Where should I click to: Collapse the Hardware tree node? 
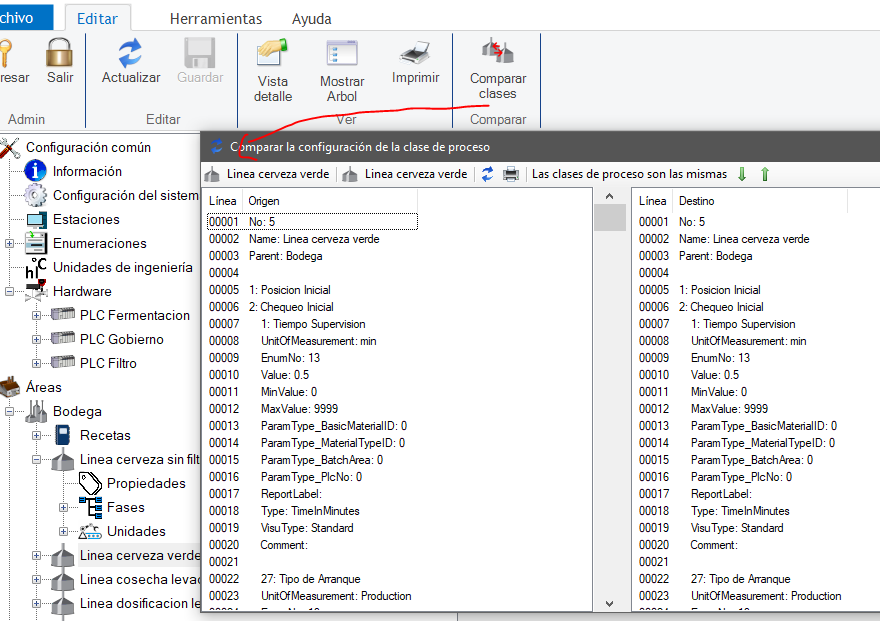(10, 291)
